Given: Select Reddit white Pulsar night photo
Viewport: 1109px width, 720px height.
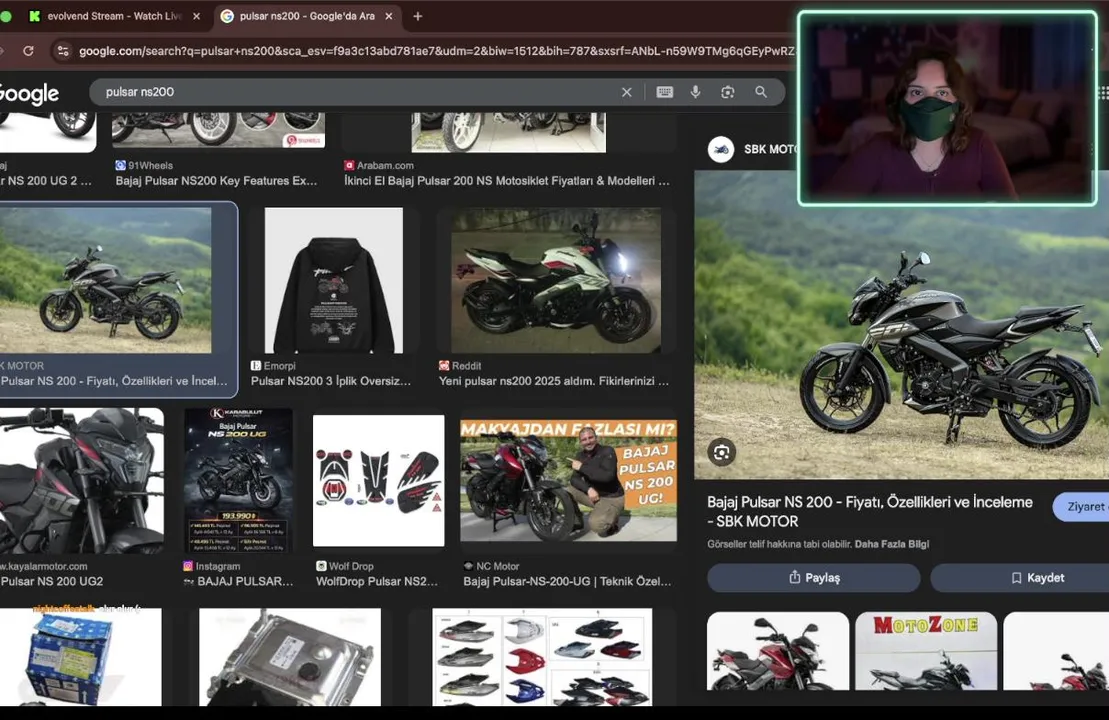Looking at the screenshot, I should (x=556, y=280).
